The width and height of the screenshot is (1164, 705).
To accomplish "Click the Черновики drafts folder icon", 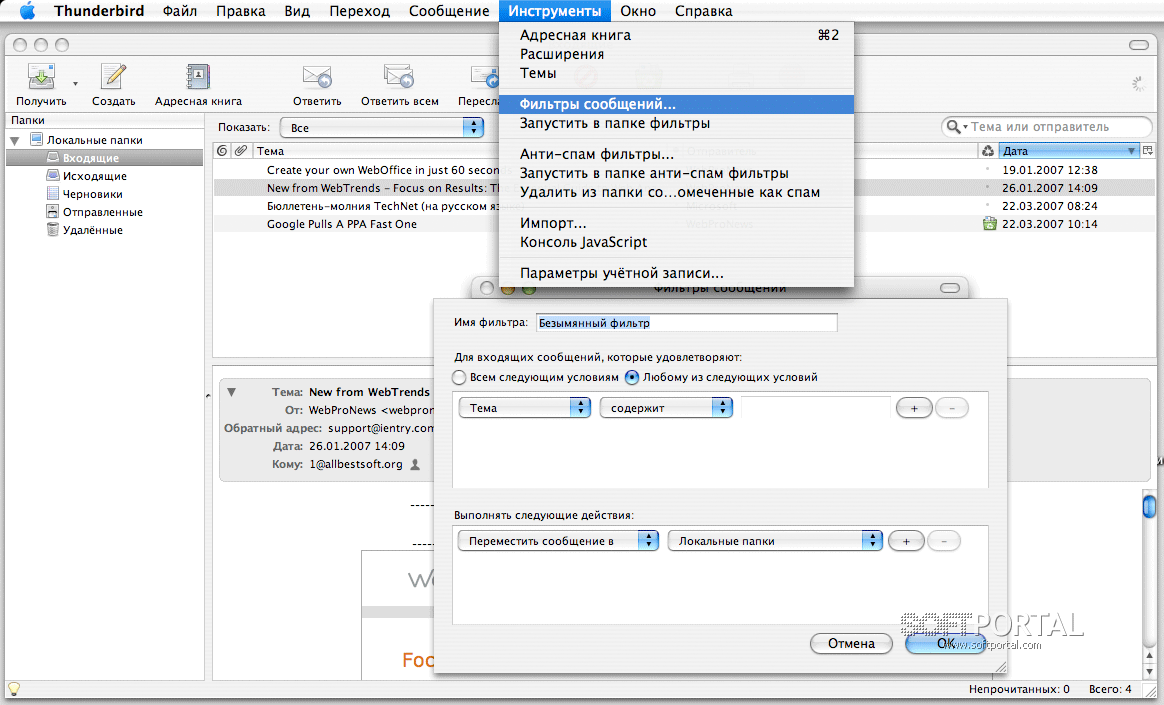I will (x=53, y=193).
